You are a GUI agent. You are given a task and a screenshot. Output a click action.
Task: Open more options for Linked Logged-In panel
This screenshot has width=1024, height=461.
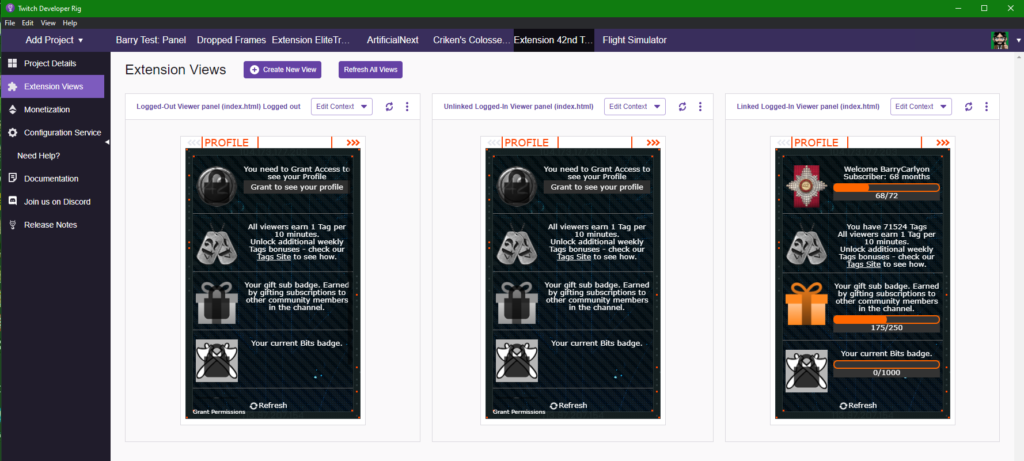(987, 106)
